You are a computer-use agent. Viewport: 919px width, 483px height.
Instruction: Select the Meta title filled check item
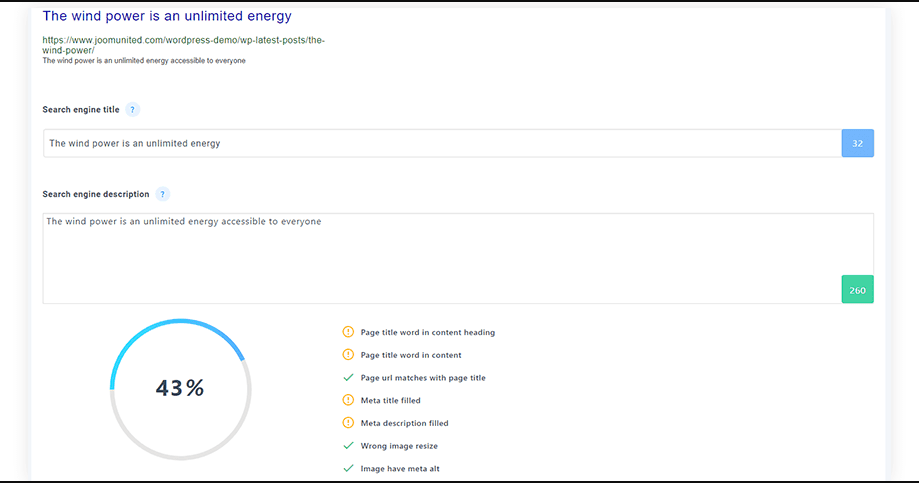point(390,400)
